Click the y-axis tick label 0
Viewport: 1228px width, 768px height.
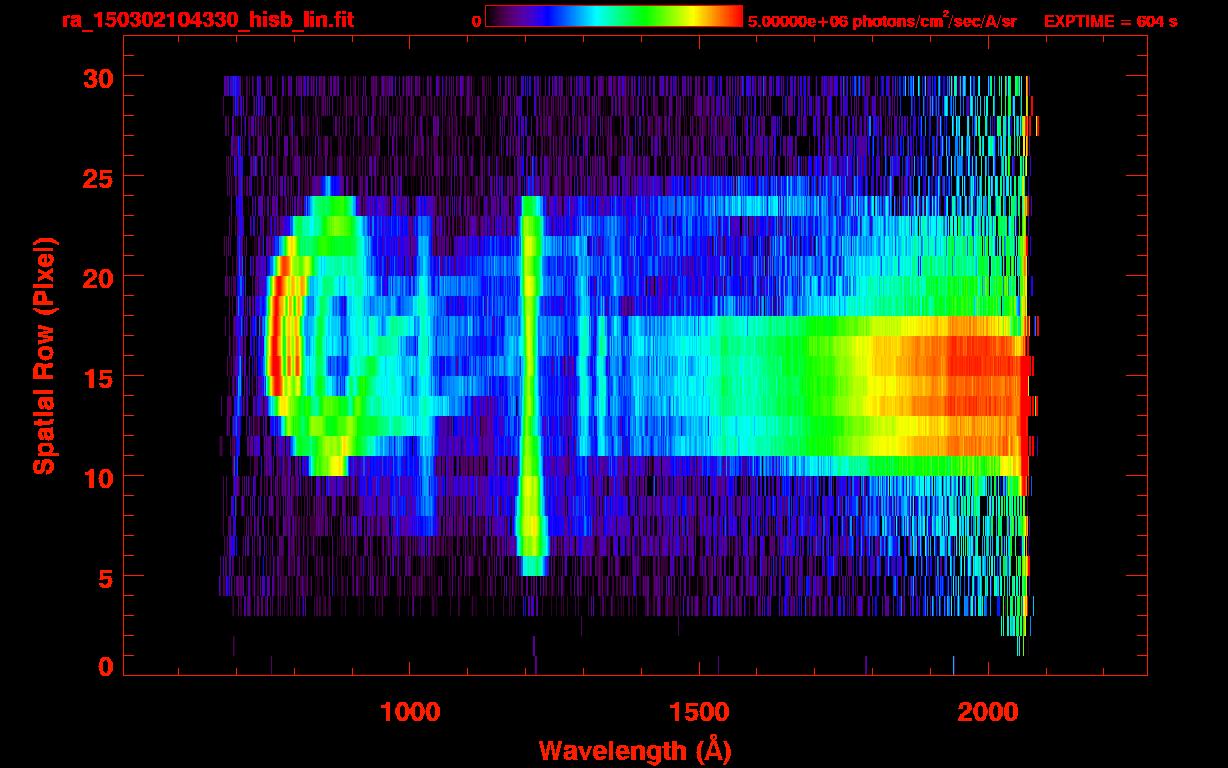click(107, 667)
